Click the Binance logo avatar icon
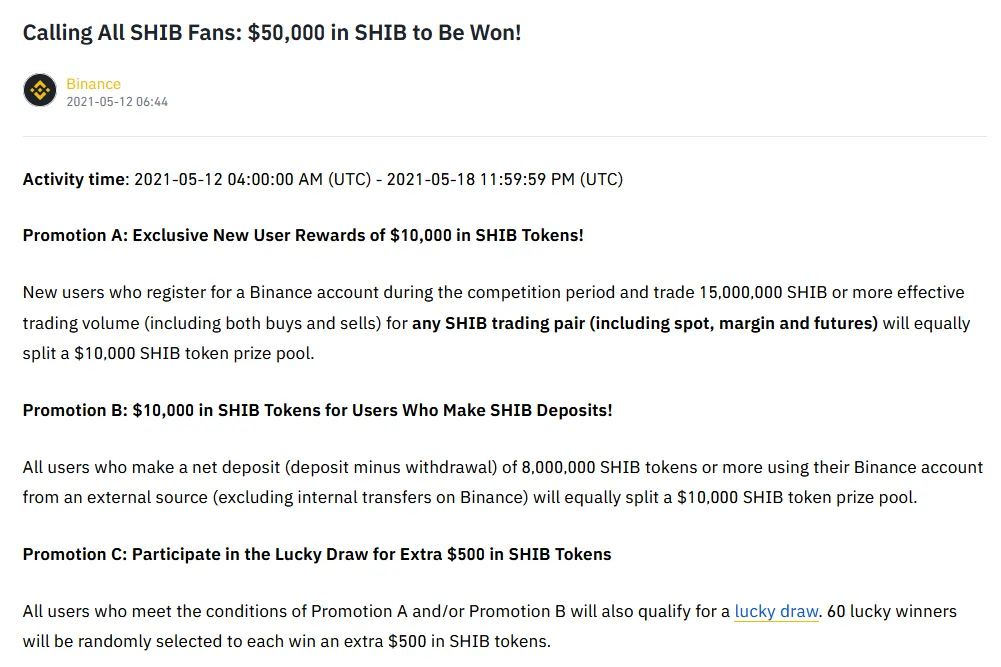Screen dimensions: 1001x667 (40, 90)
